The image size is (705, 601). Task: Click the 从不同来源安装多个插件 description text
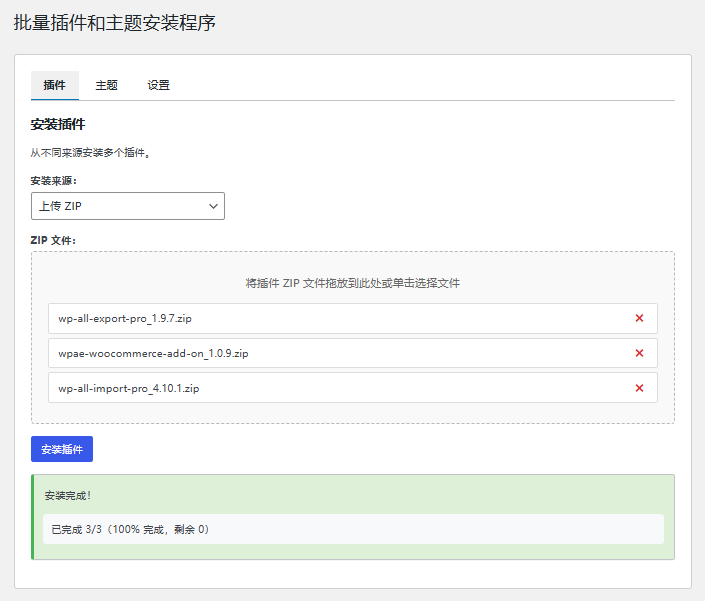click(x=90, y=153)
